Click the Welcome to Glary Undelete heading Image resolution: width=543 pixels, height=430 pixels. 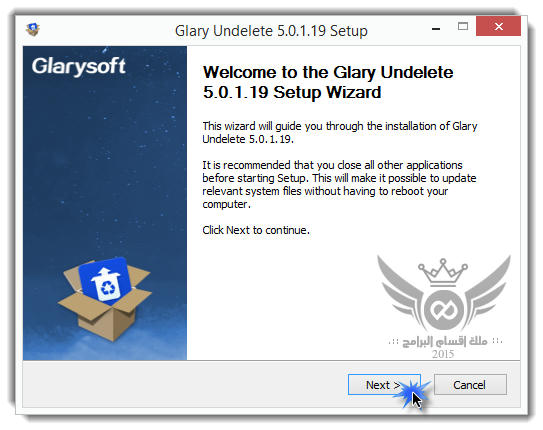328,82
